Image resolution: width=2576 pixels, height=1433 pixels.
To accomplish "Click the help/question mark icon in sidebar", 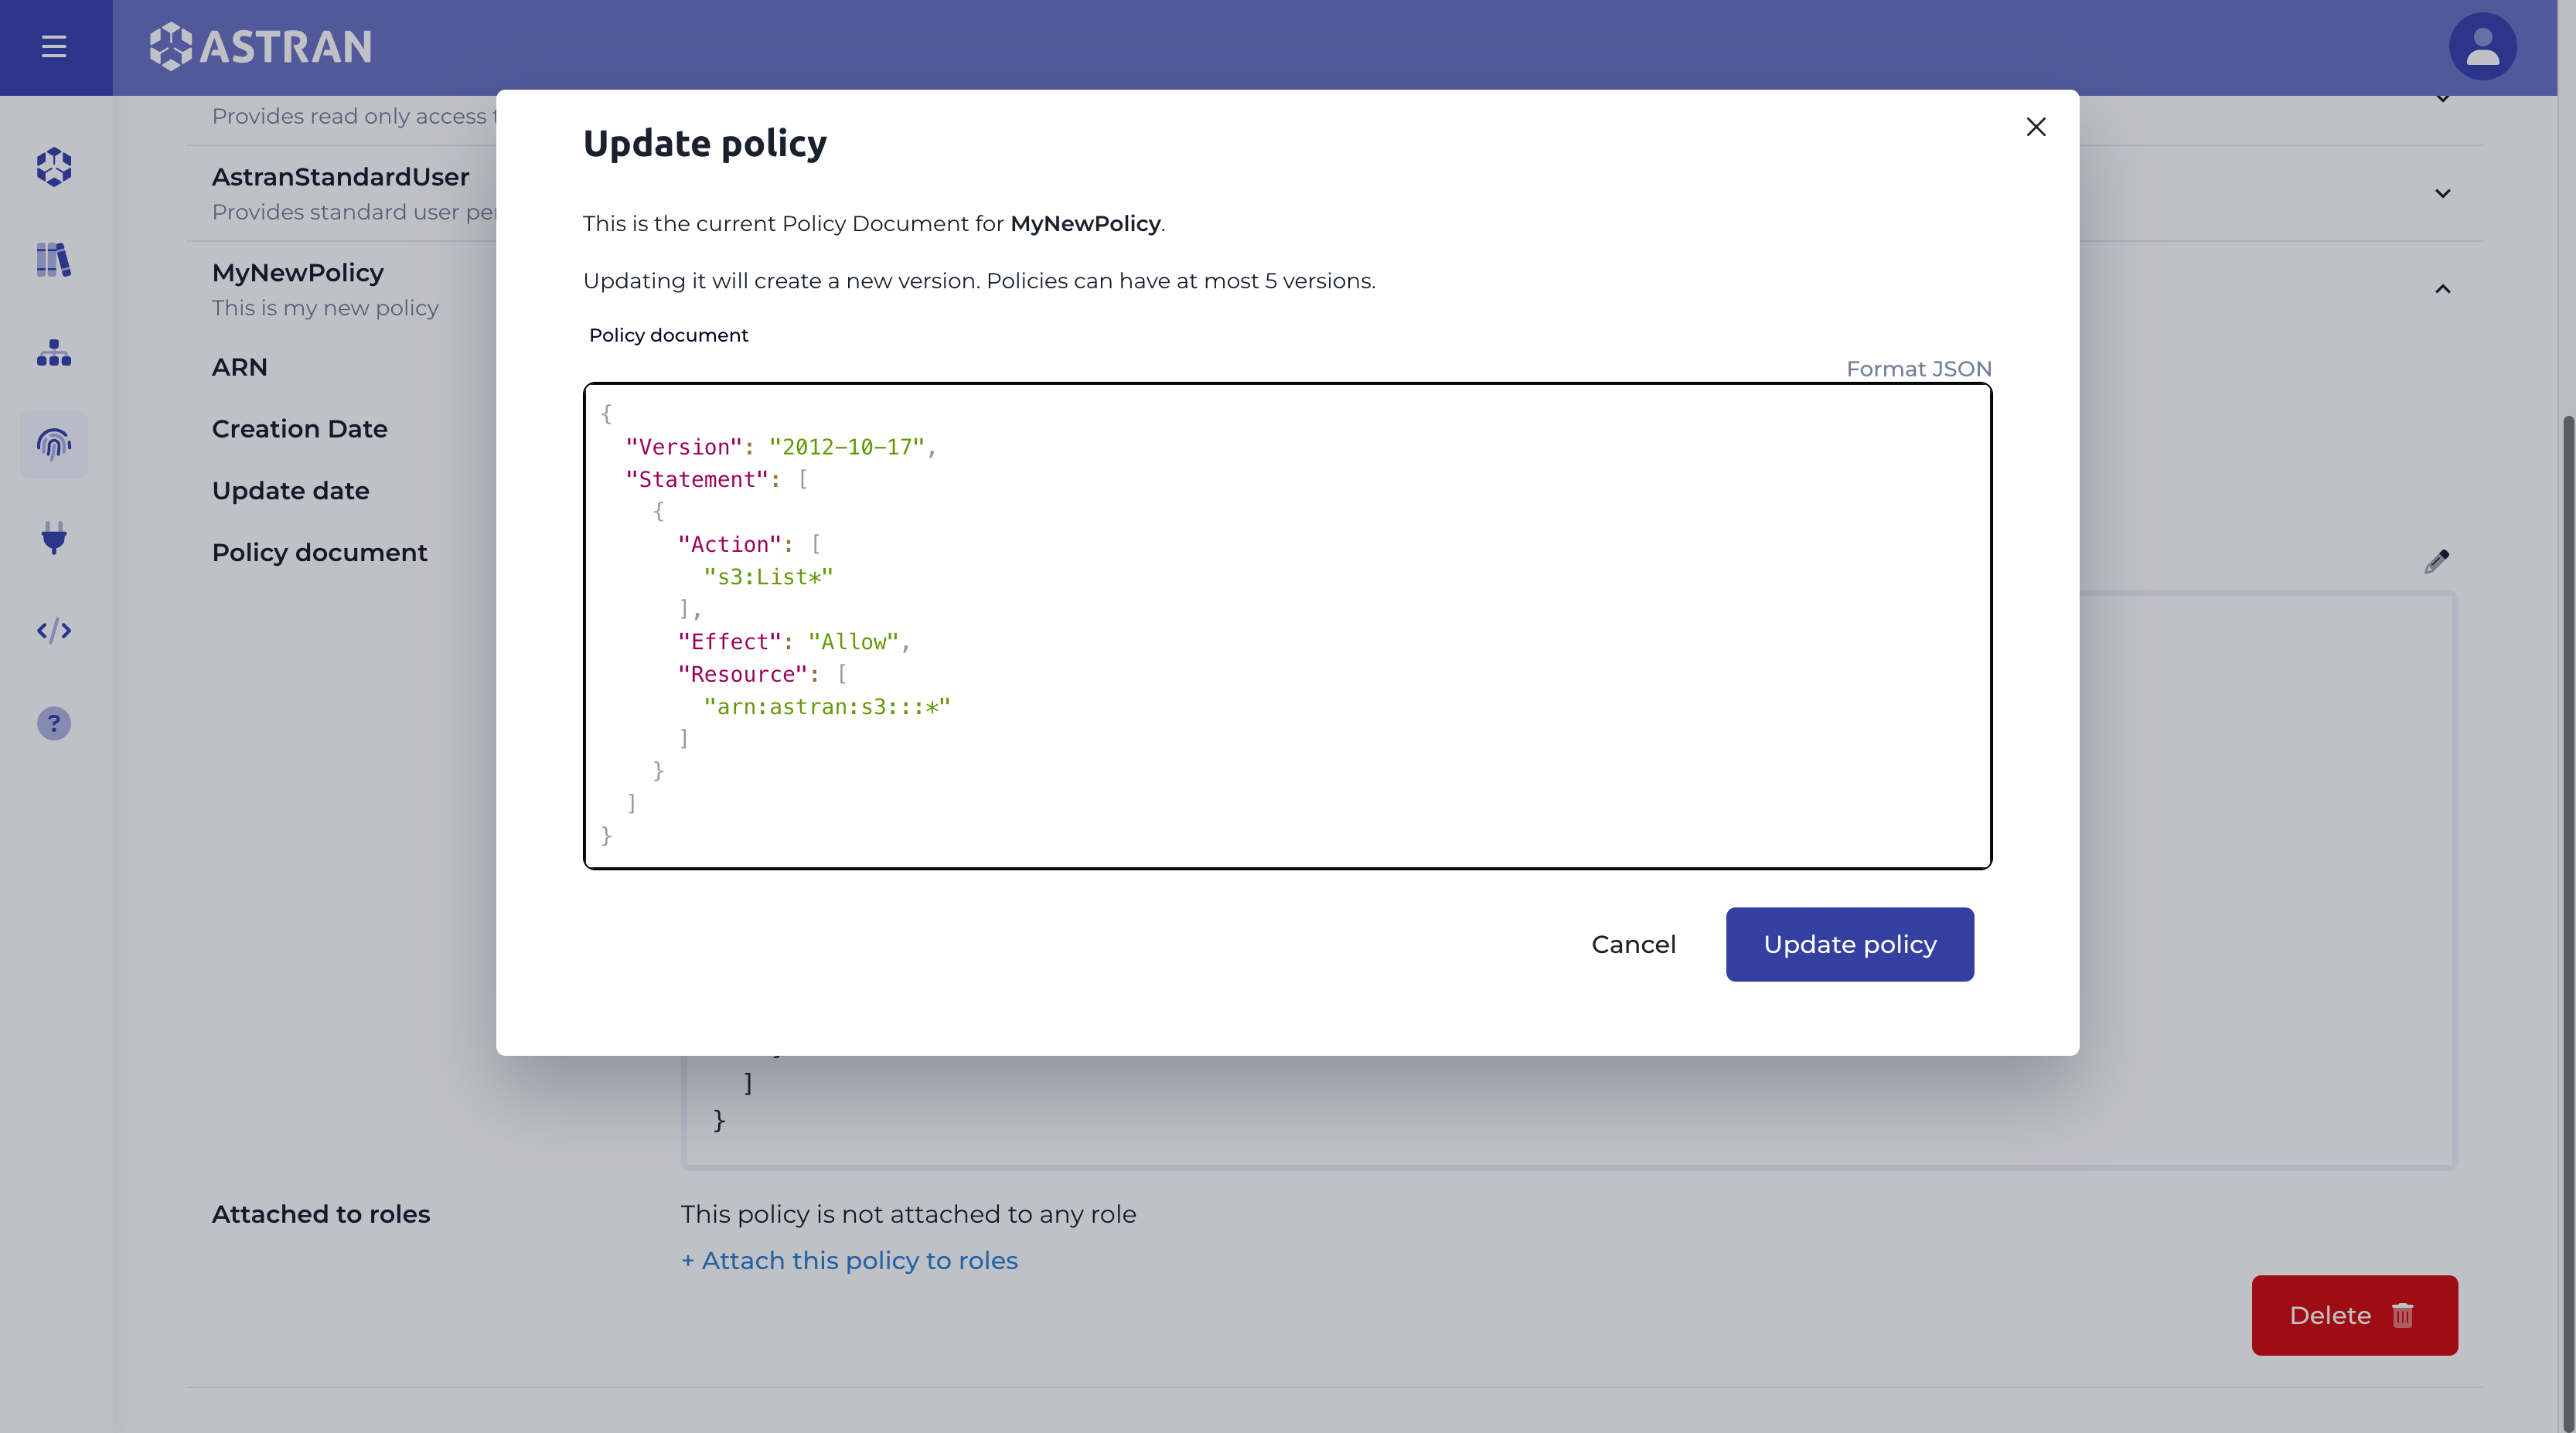I will pos(53,723).
